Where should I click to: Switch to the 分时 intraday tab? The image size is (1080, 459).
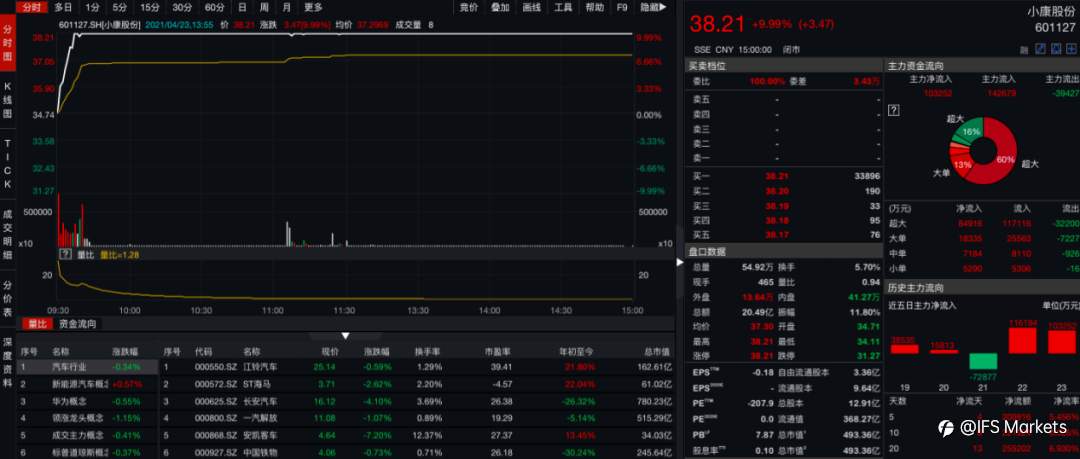[x=31, y=8]
